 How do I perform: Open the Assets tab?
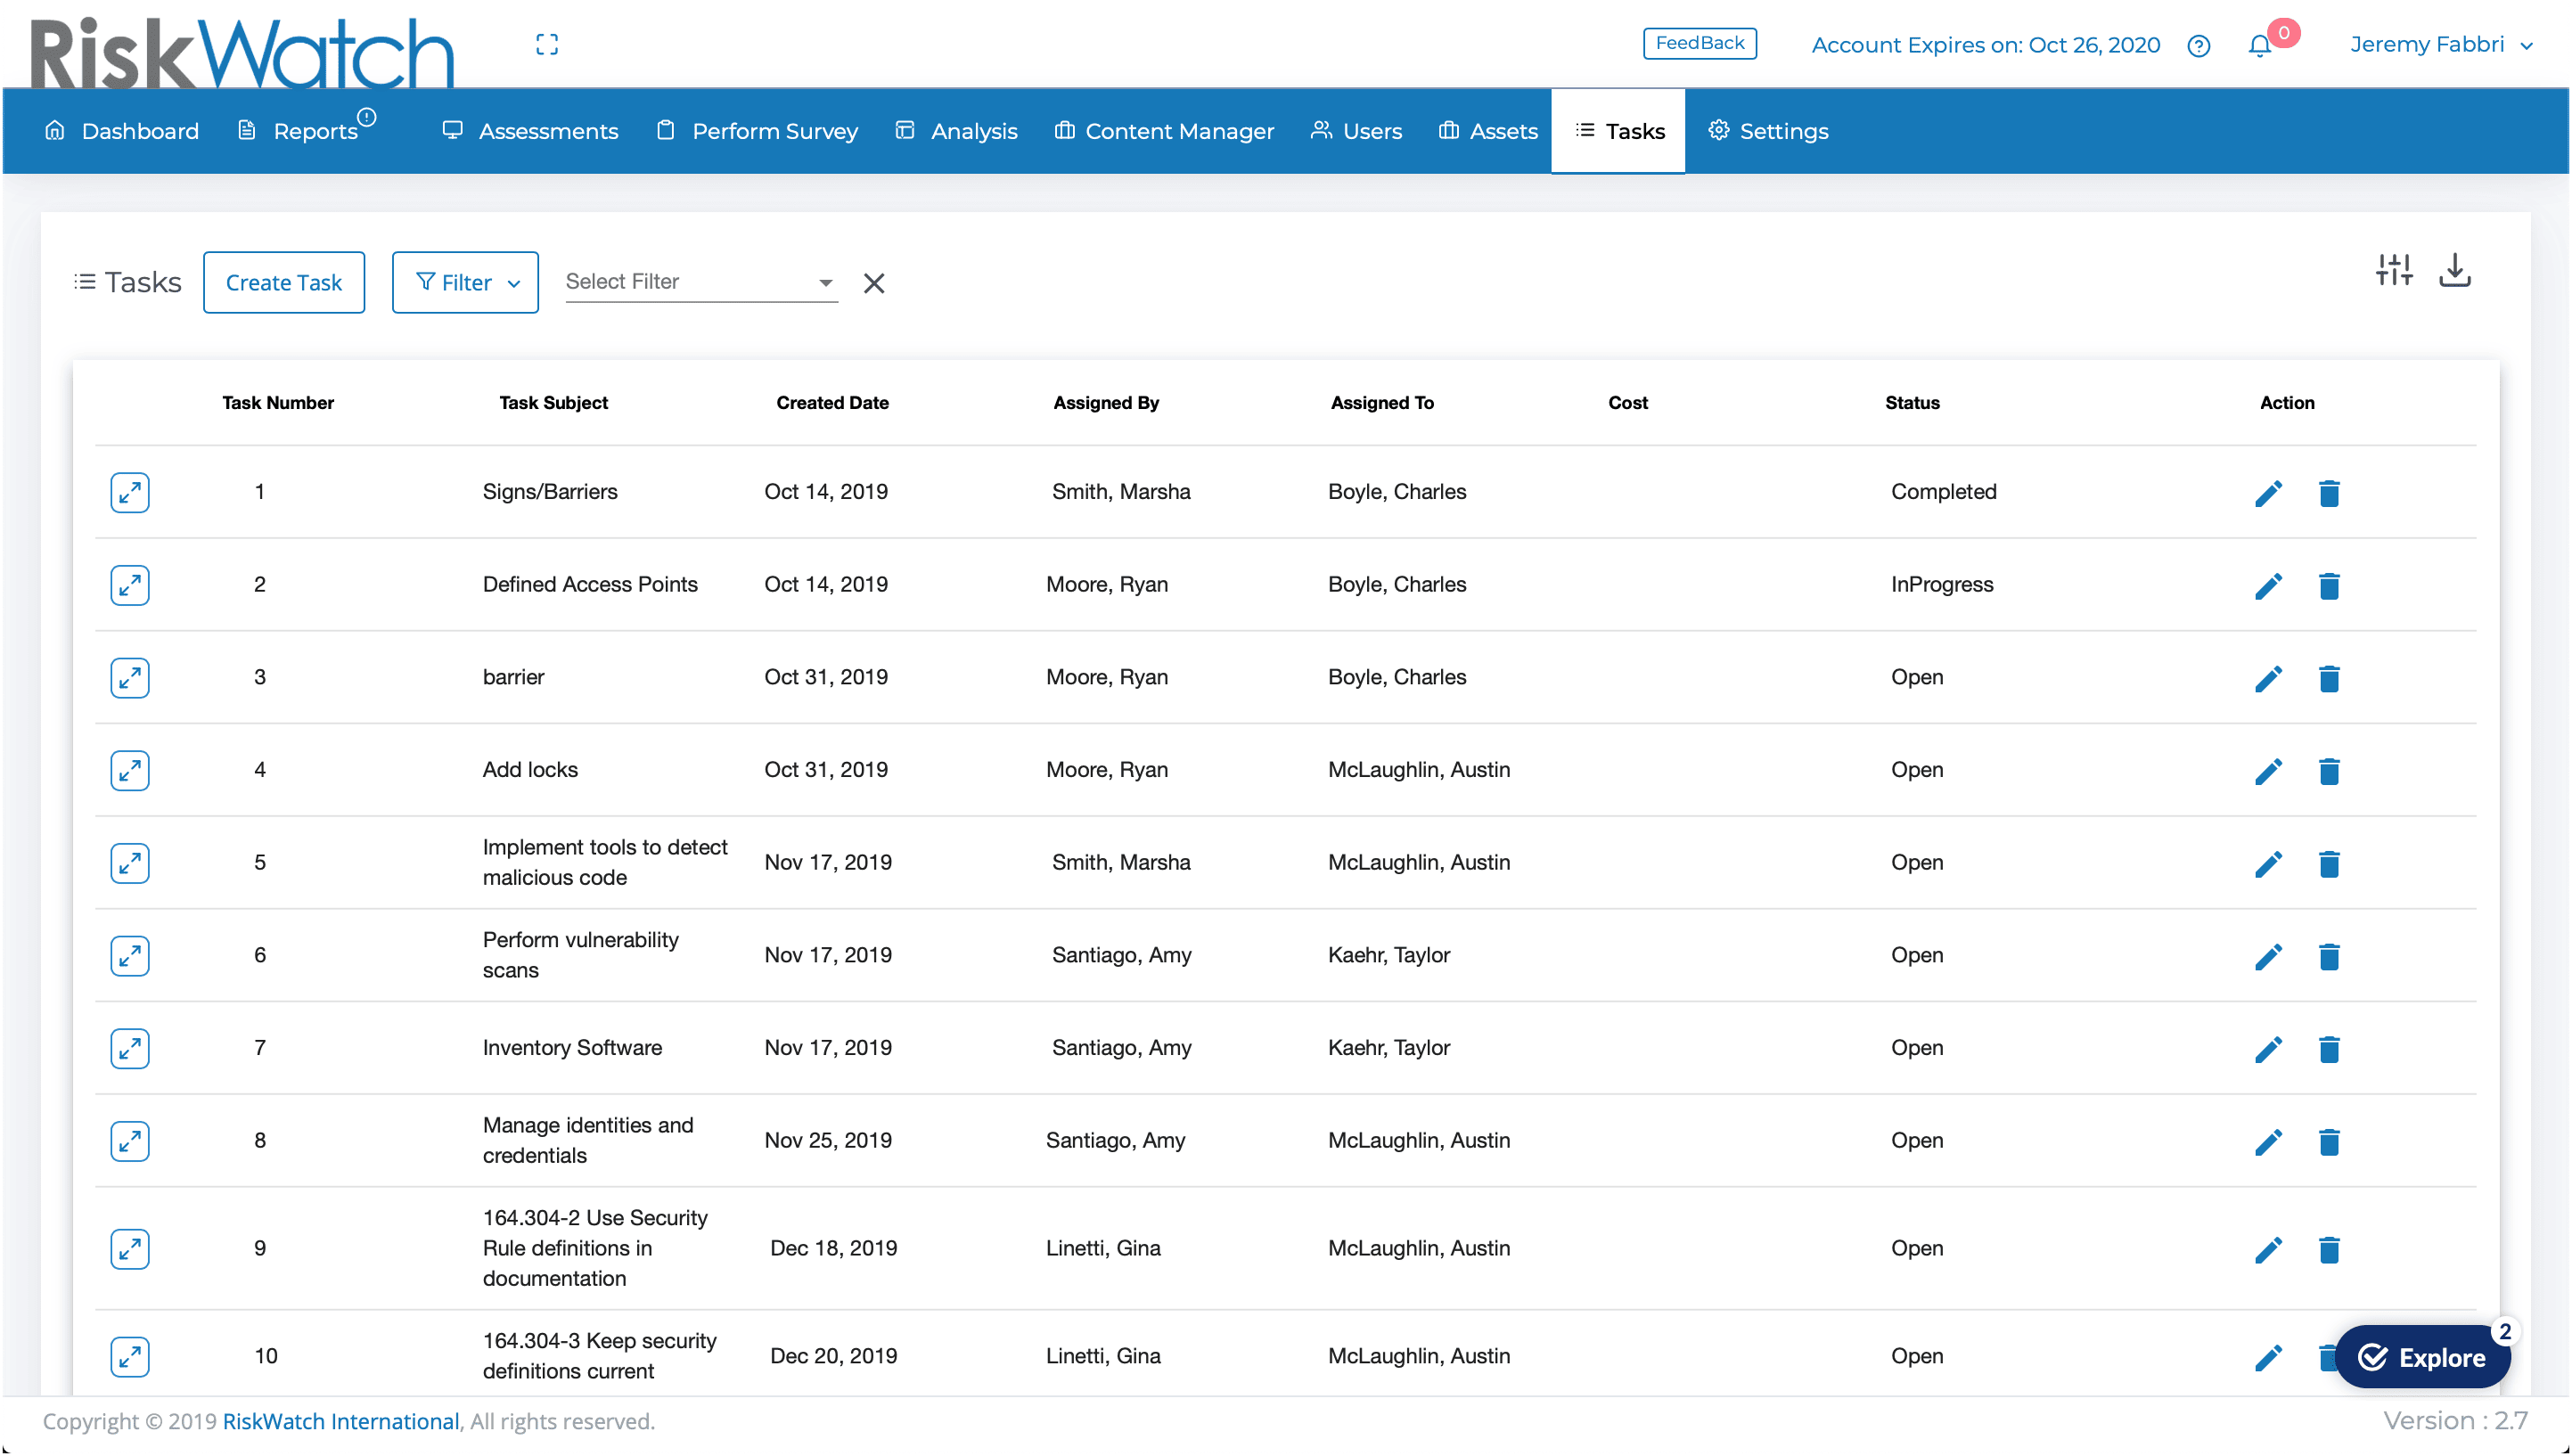pyautogui.click(x=1487, y=131)
